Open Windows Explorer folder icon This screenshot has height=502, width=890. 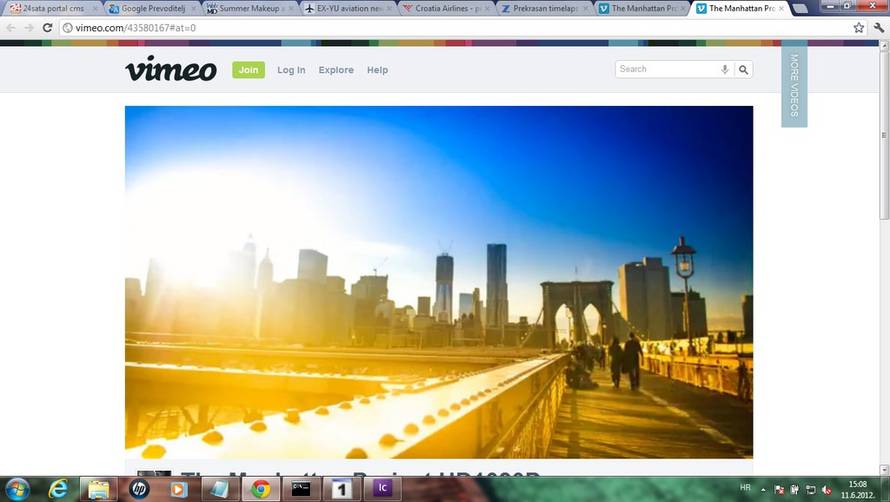click(98, 489)
